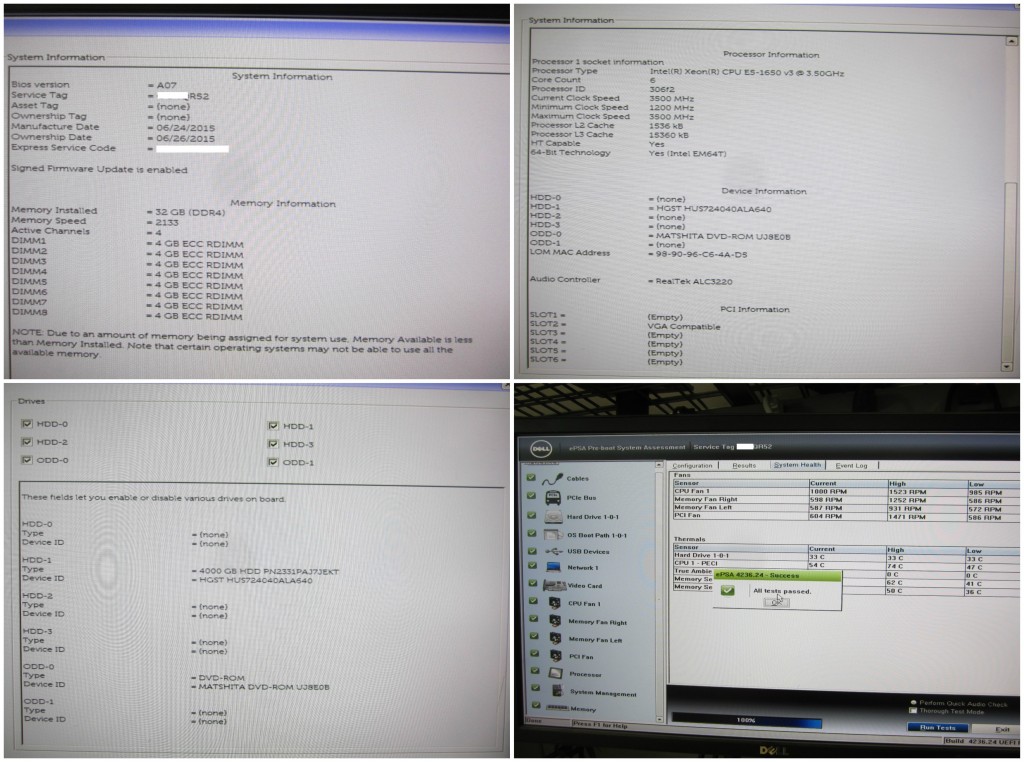Click the Signed Firmware Update is enabled text

99,169
